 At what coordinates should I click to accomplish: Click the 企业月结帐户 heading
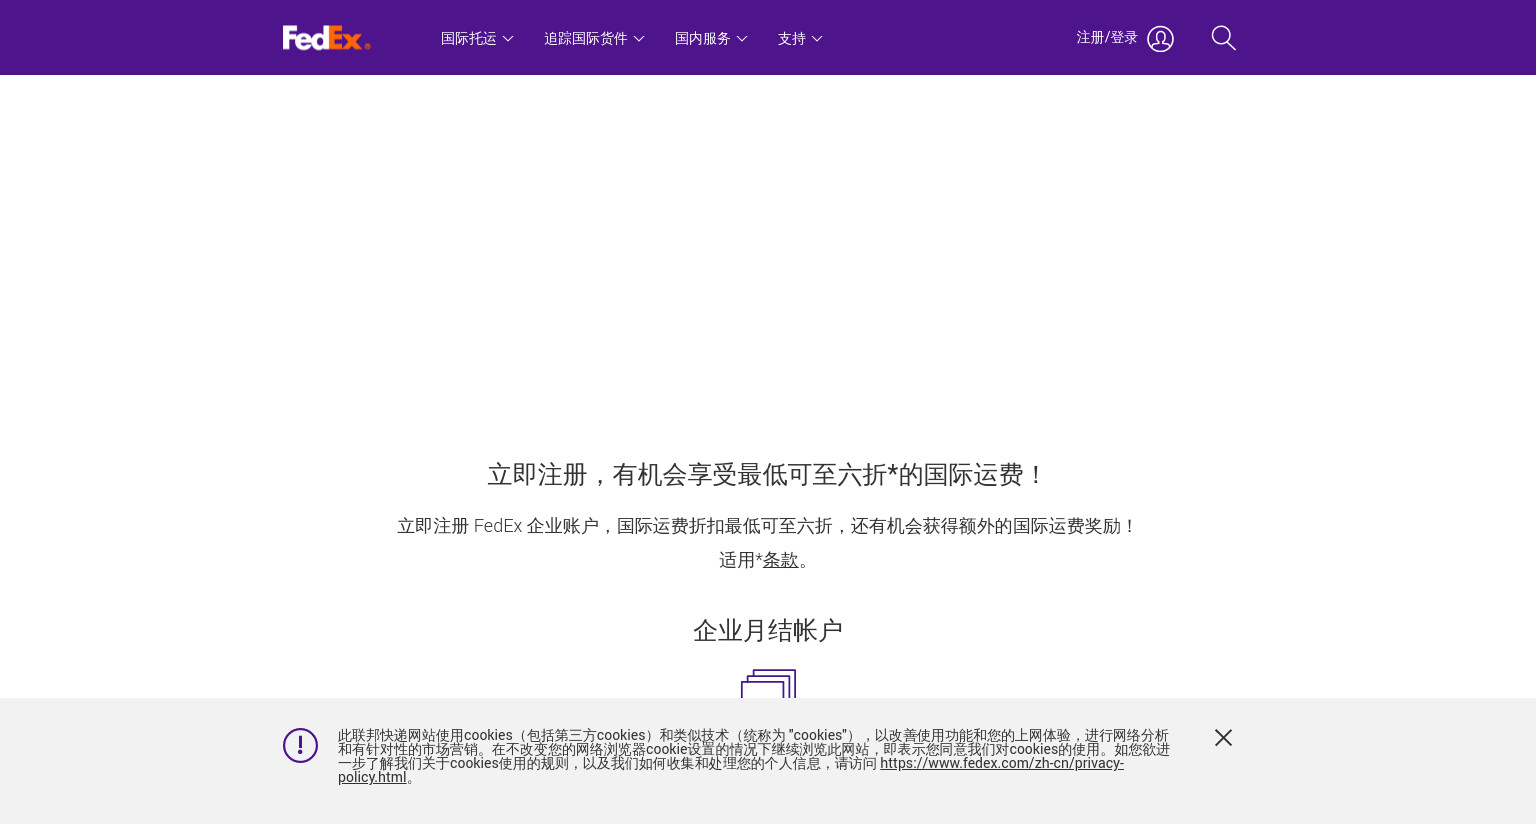click(768, 631)
